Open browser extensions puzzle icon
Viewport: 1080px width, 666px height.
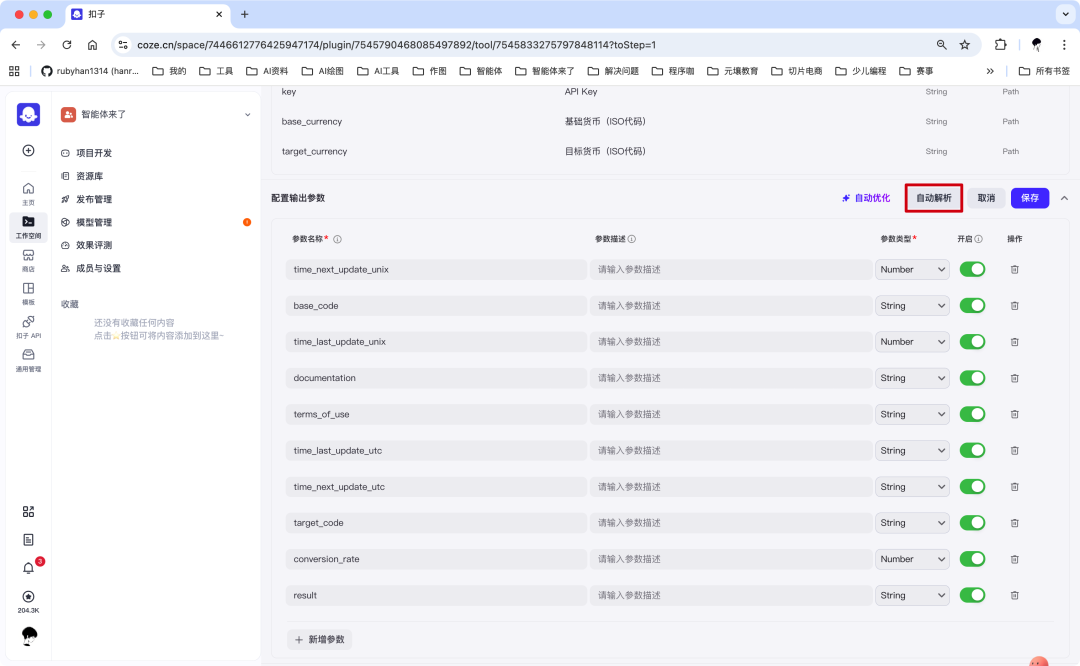click(1001, 45)
